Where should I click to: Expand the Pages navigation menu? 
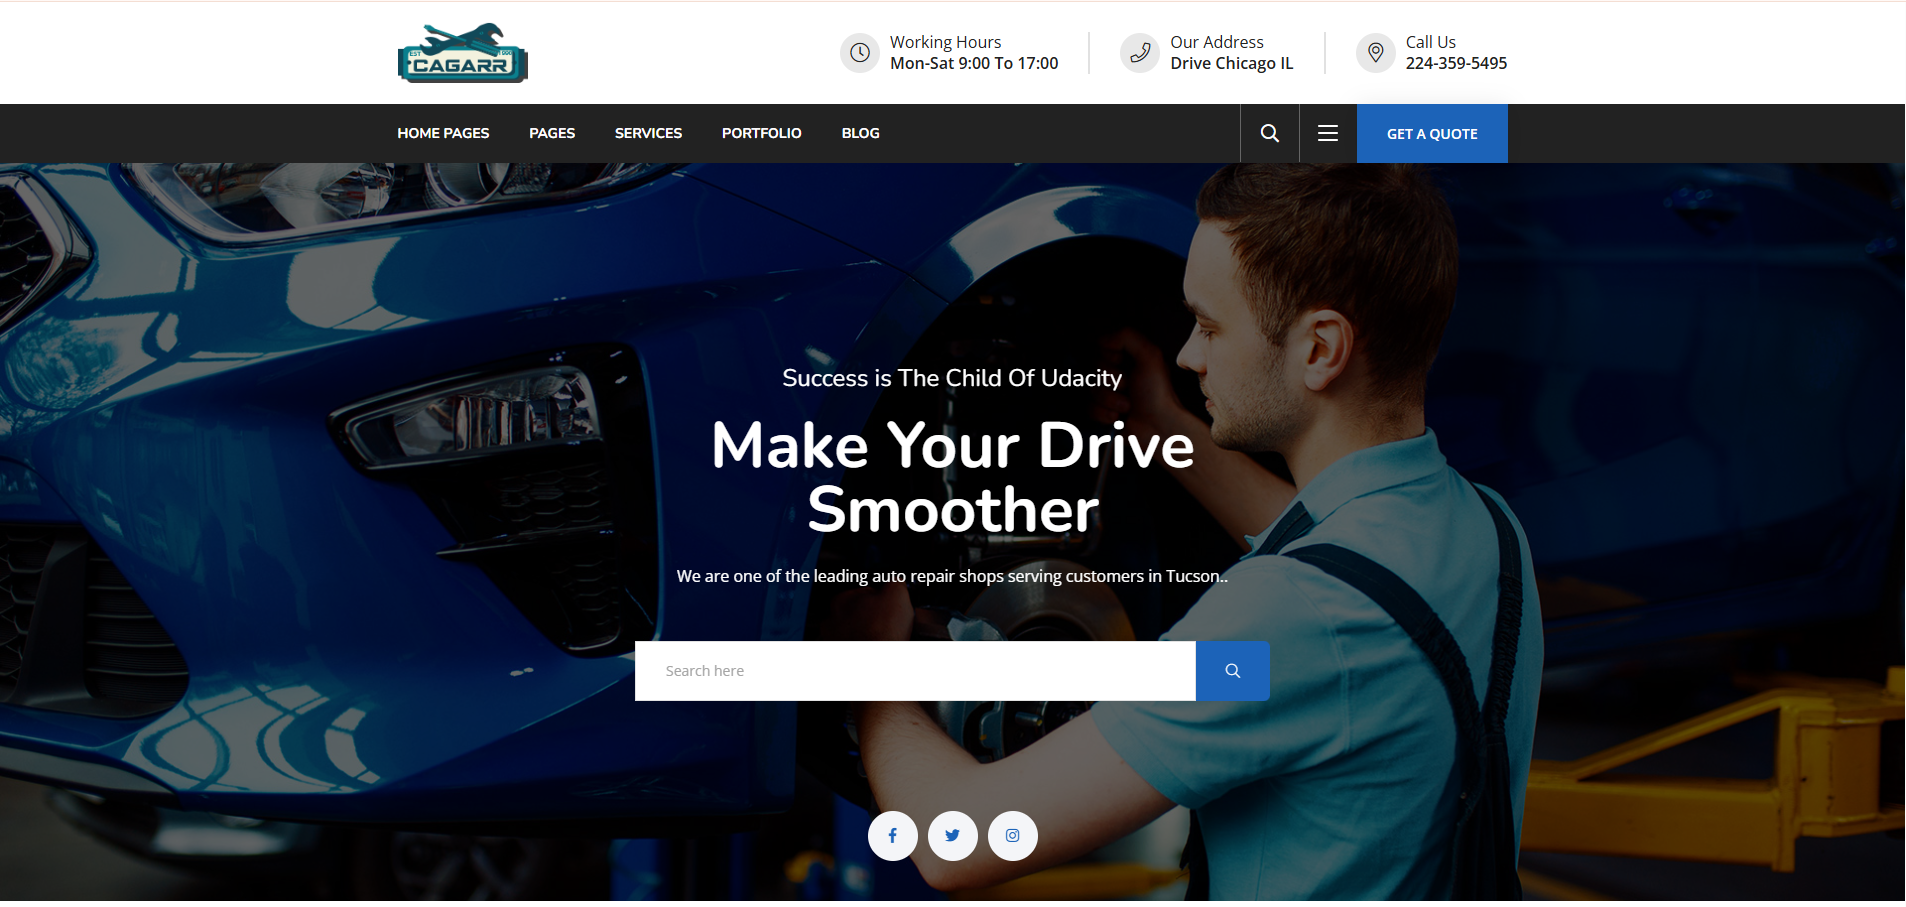point(552,134)
